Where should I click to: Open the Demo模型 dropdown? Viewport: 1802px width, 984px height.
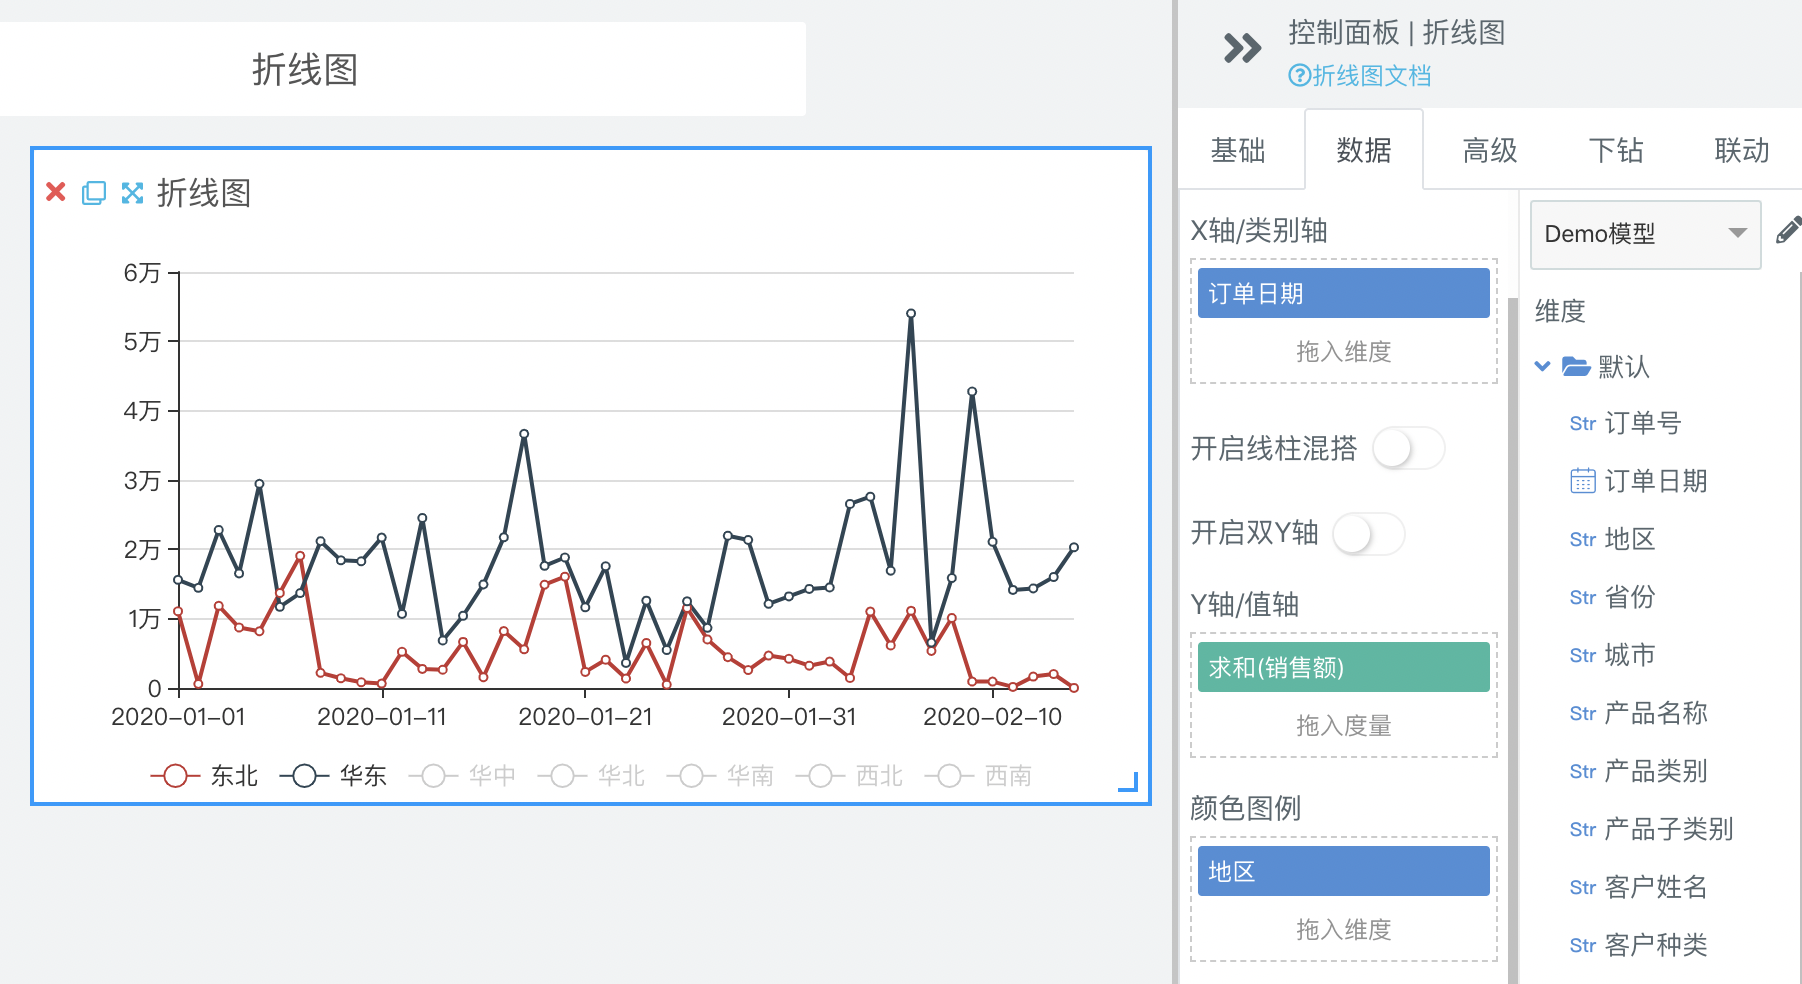point(1645,234)
